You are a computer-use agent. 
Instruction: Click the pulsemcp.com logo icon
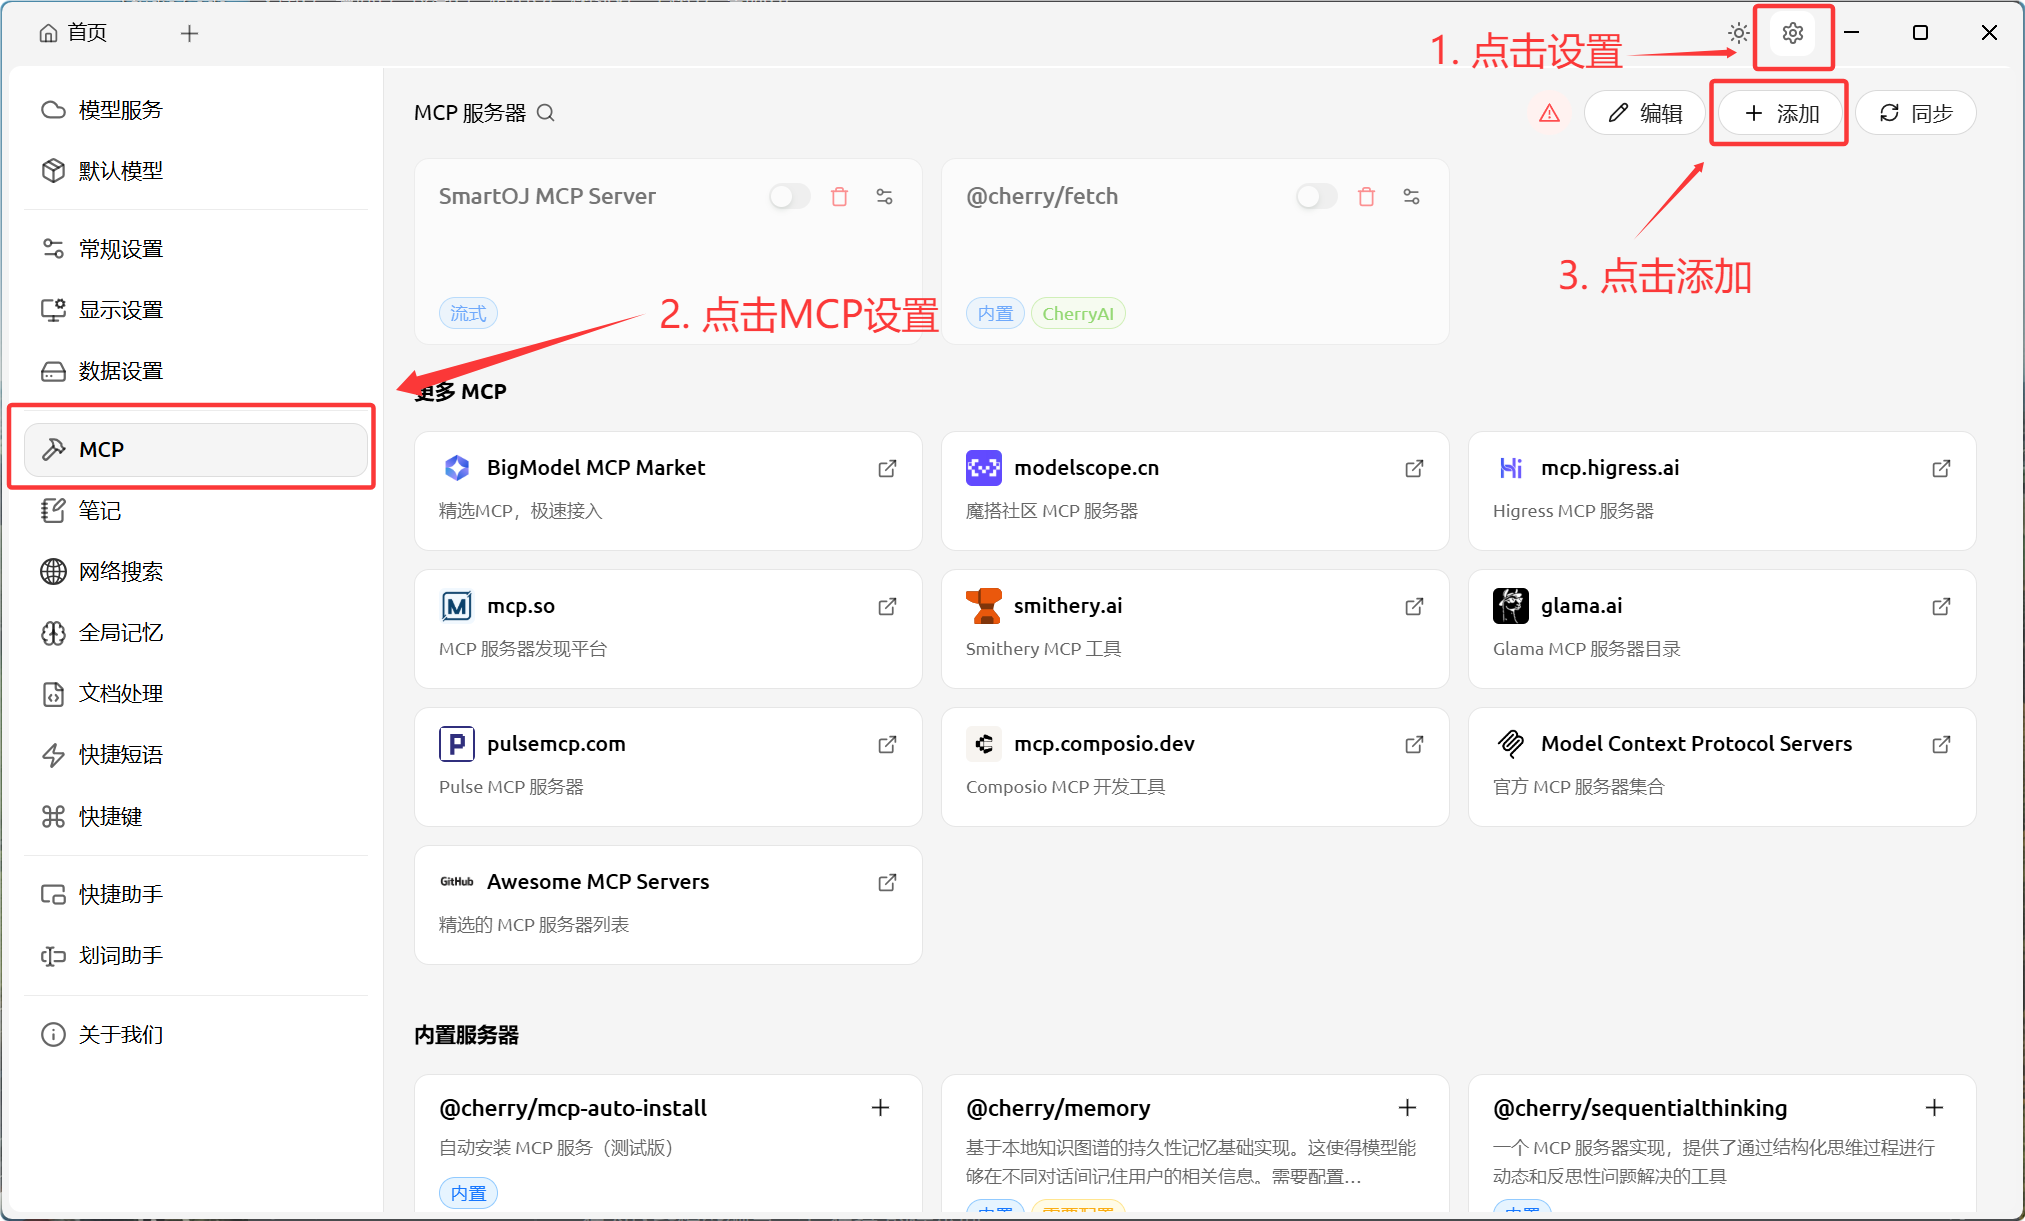point(457,744)
